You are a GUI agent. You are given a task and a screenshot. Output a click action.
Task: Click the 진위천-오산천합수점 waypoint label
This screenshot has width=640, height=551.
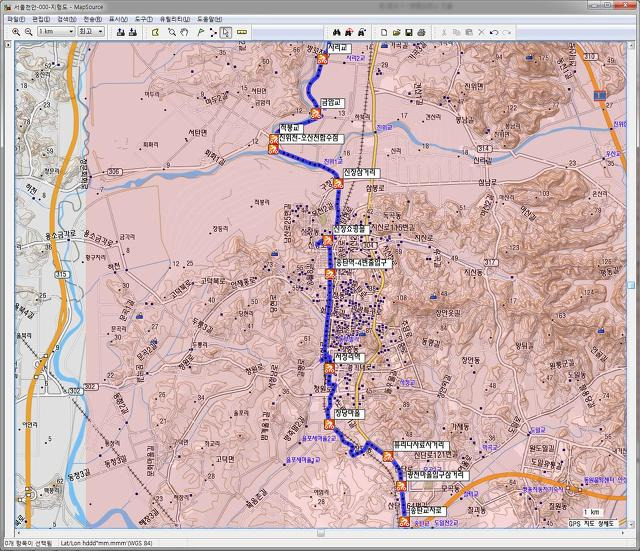[310, 139]
